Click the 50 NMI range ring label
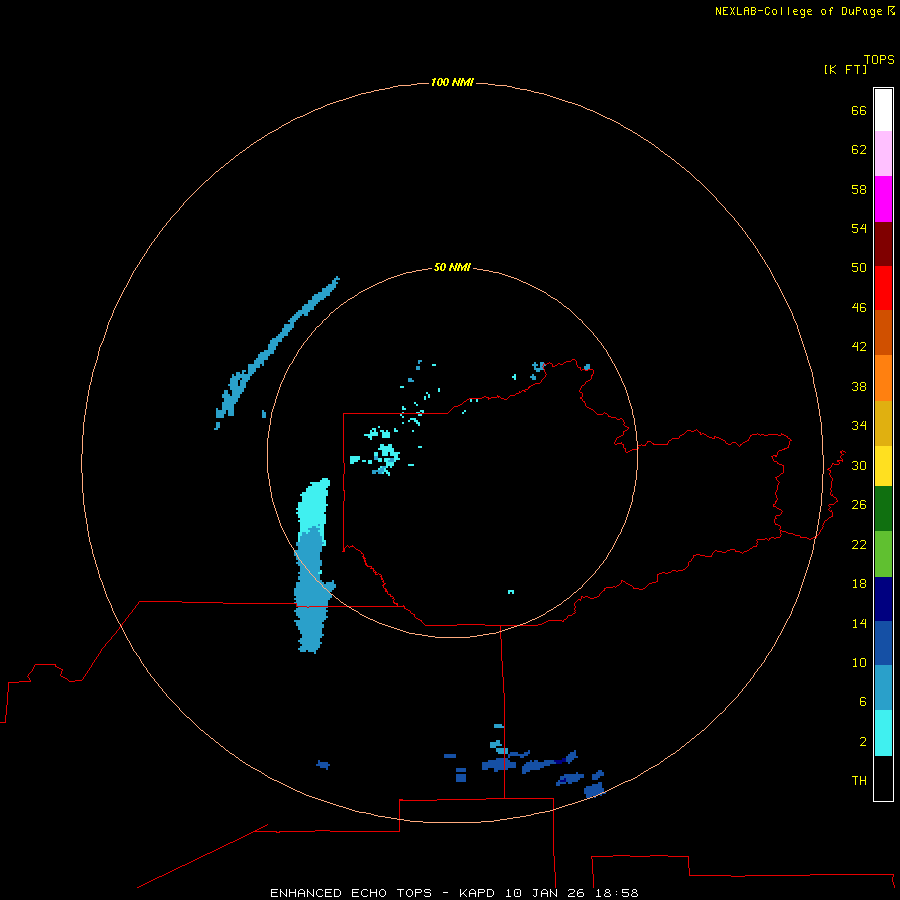The image size is (900, 900). click(x=452, y=267)
